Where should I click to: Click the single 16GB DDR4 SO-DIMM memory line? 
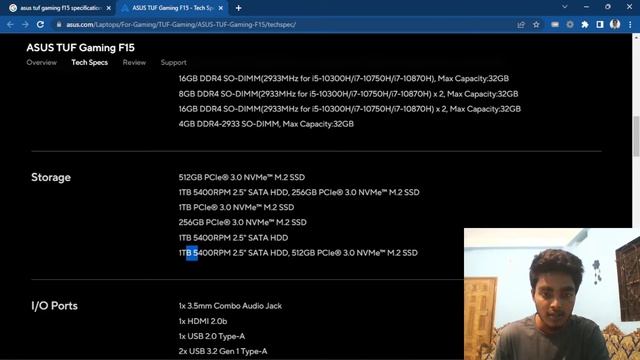(x=344, y=78)
